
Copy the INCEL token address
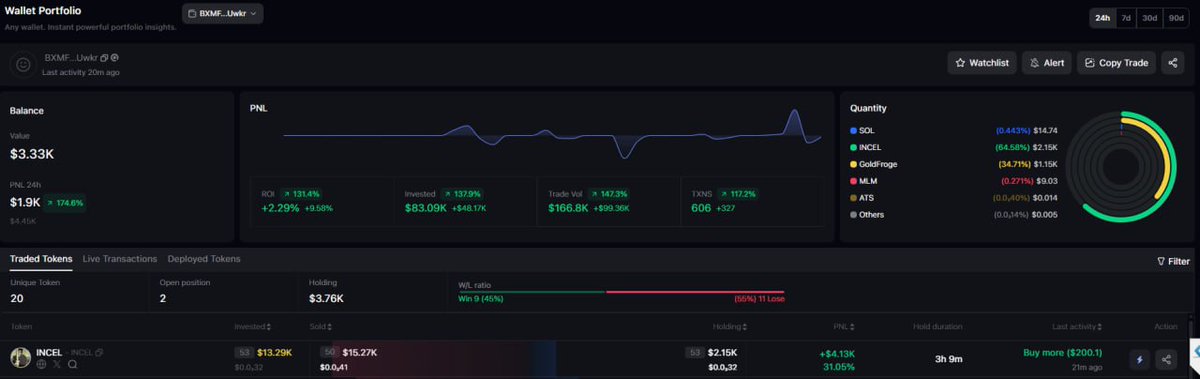[99, 353]
